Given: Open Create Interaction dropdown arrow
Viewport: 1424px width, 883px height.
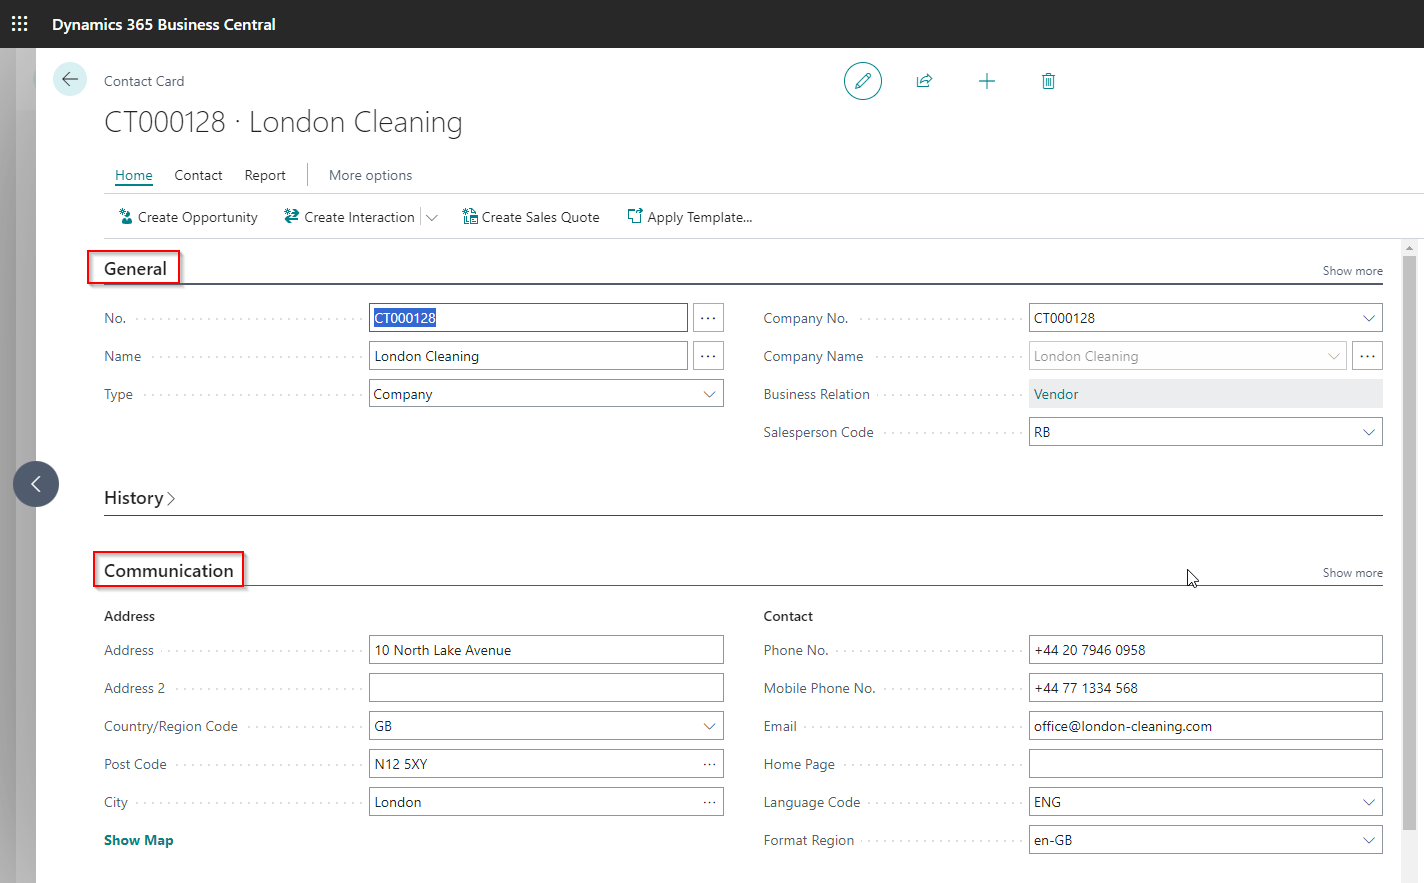Looking at the screenshot, I should 432,217.
